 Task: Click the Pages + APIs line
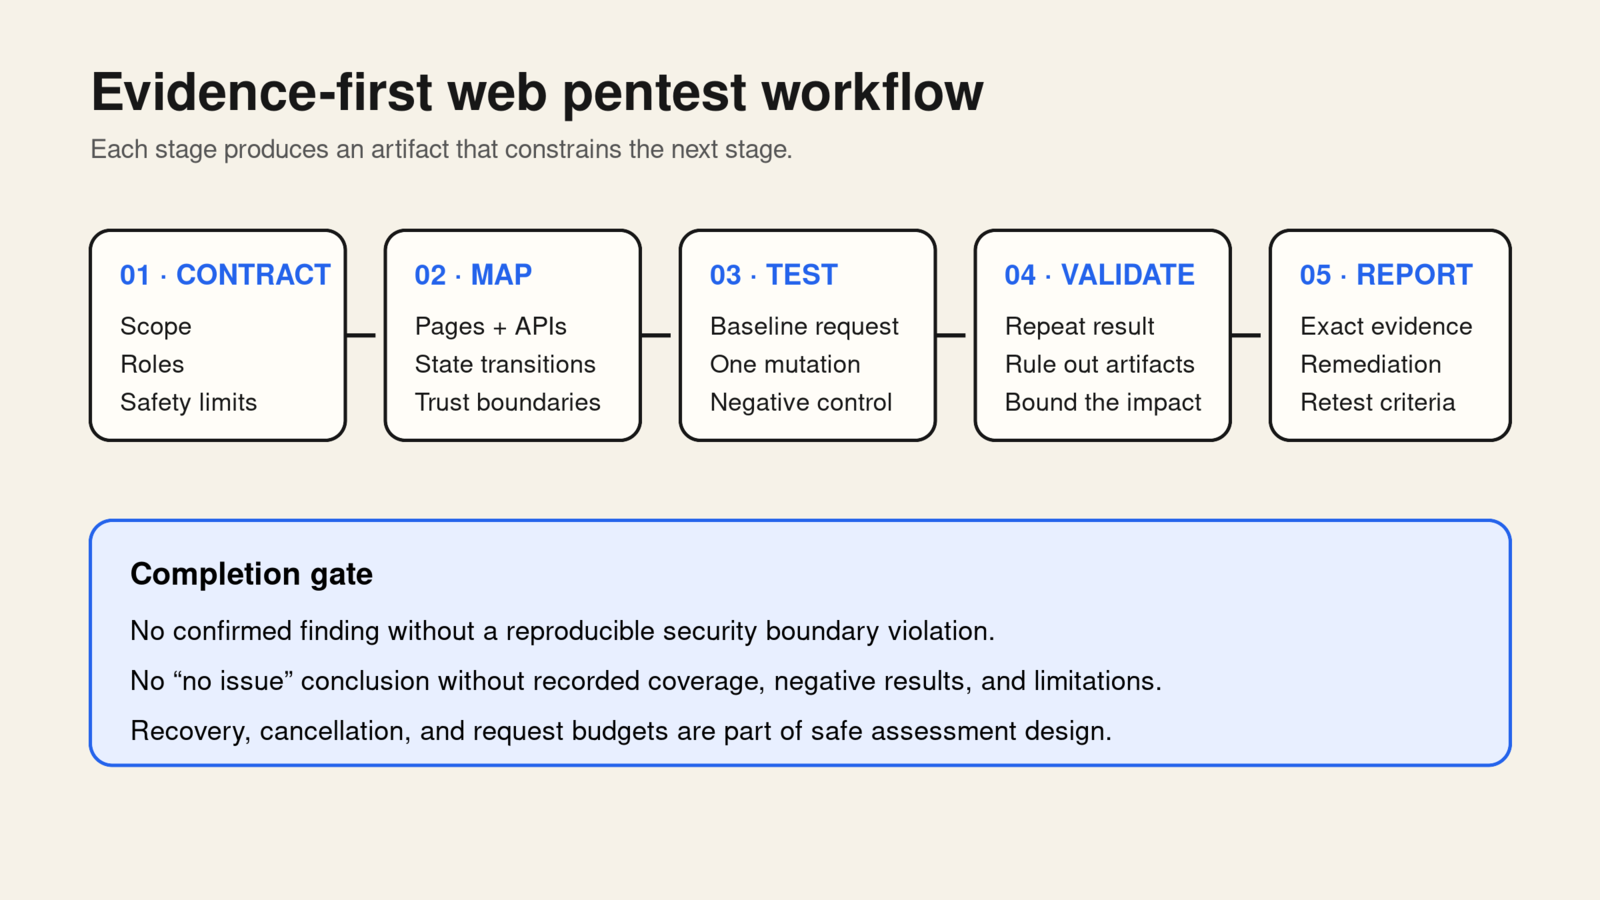(491, 327)
